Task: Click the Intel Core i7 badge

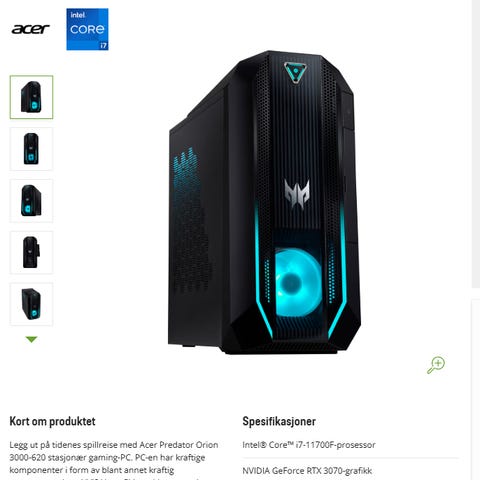Action: (x=87, y=29)
